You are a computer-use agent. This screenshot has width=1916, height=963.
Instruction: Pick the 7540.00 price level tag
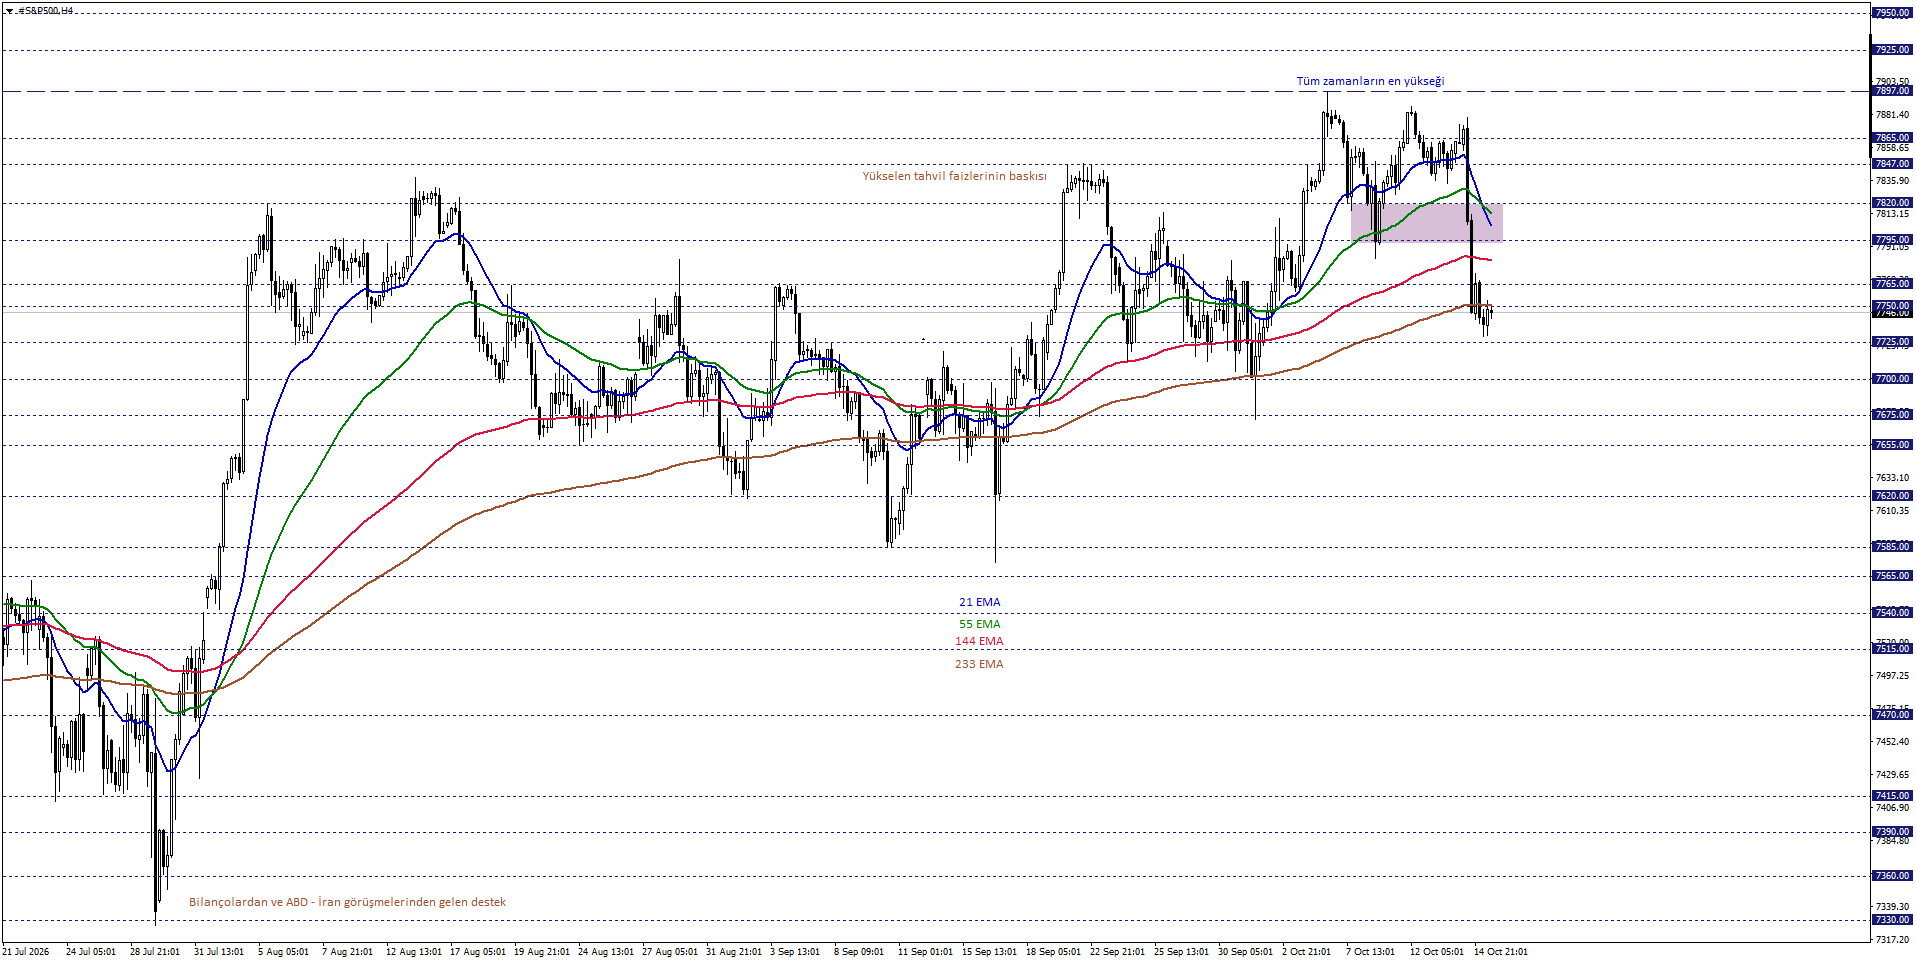(1892, 613)
